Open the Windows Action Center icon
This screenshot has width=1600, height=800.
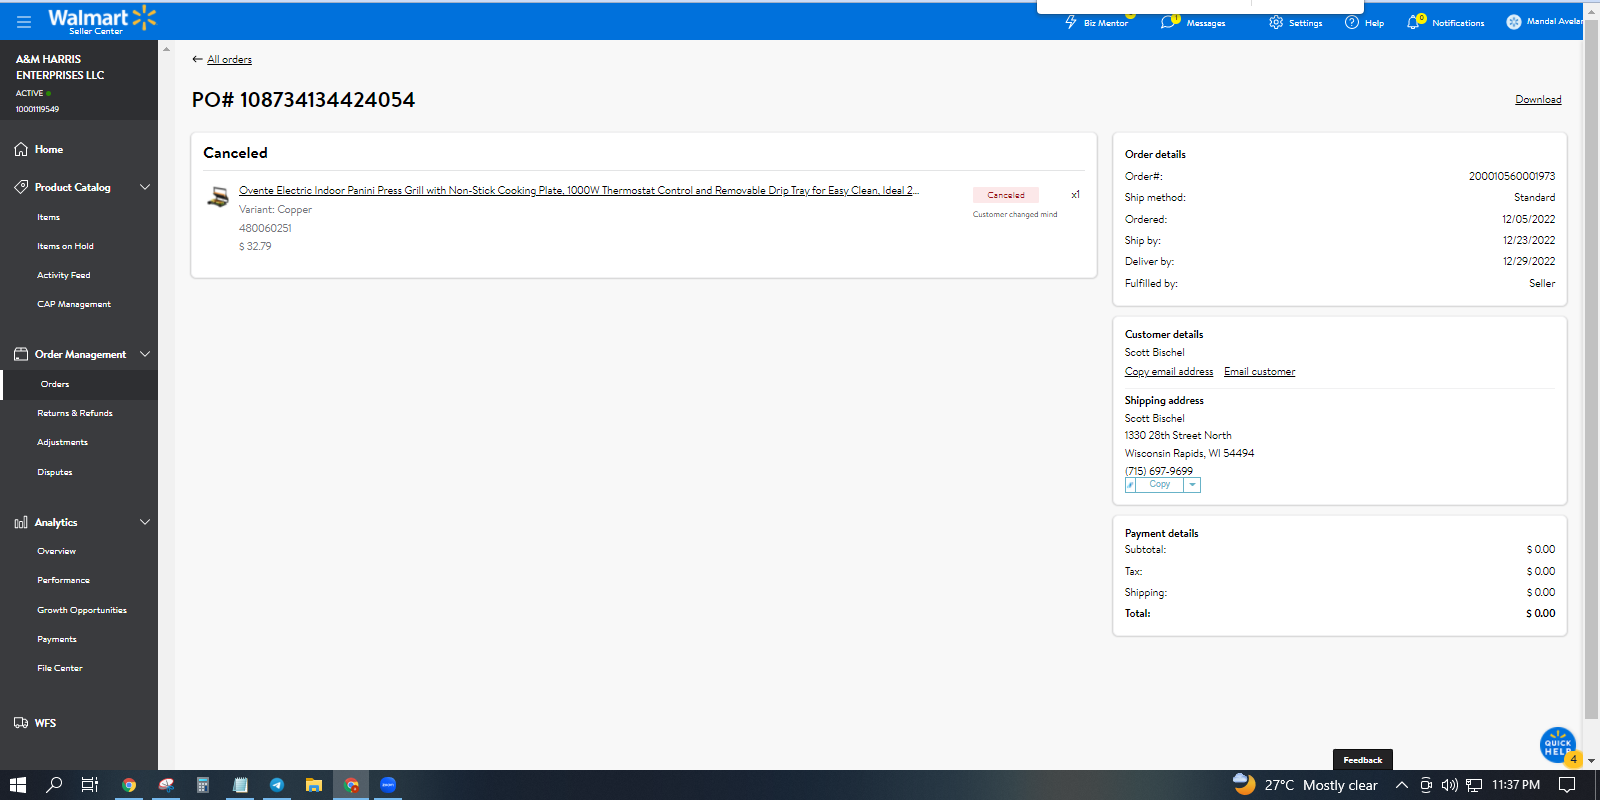[x=1567, y=785]
